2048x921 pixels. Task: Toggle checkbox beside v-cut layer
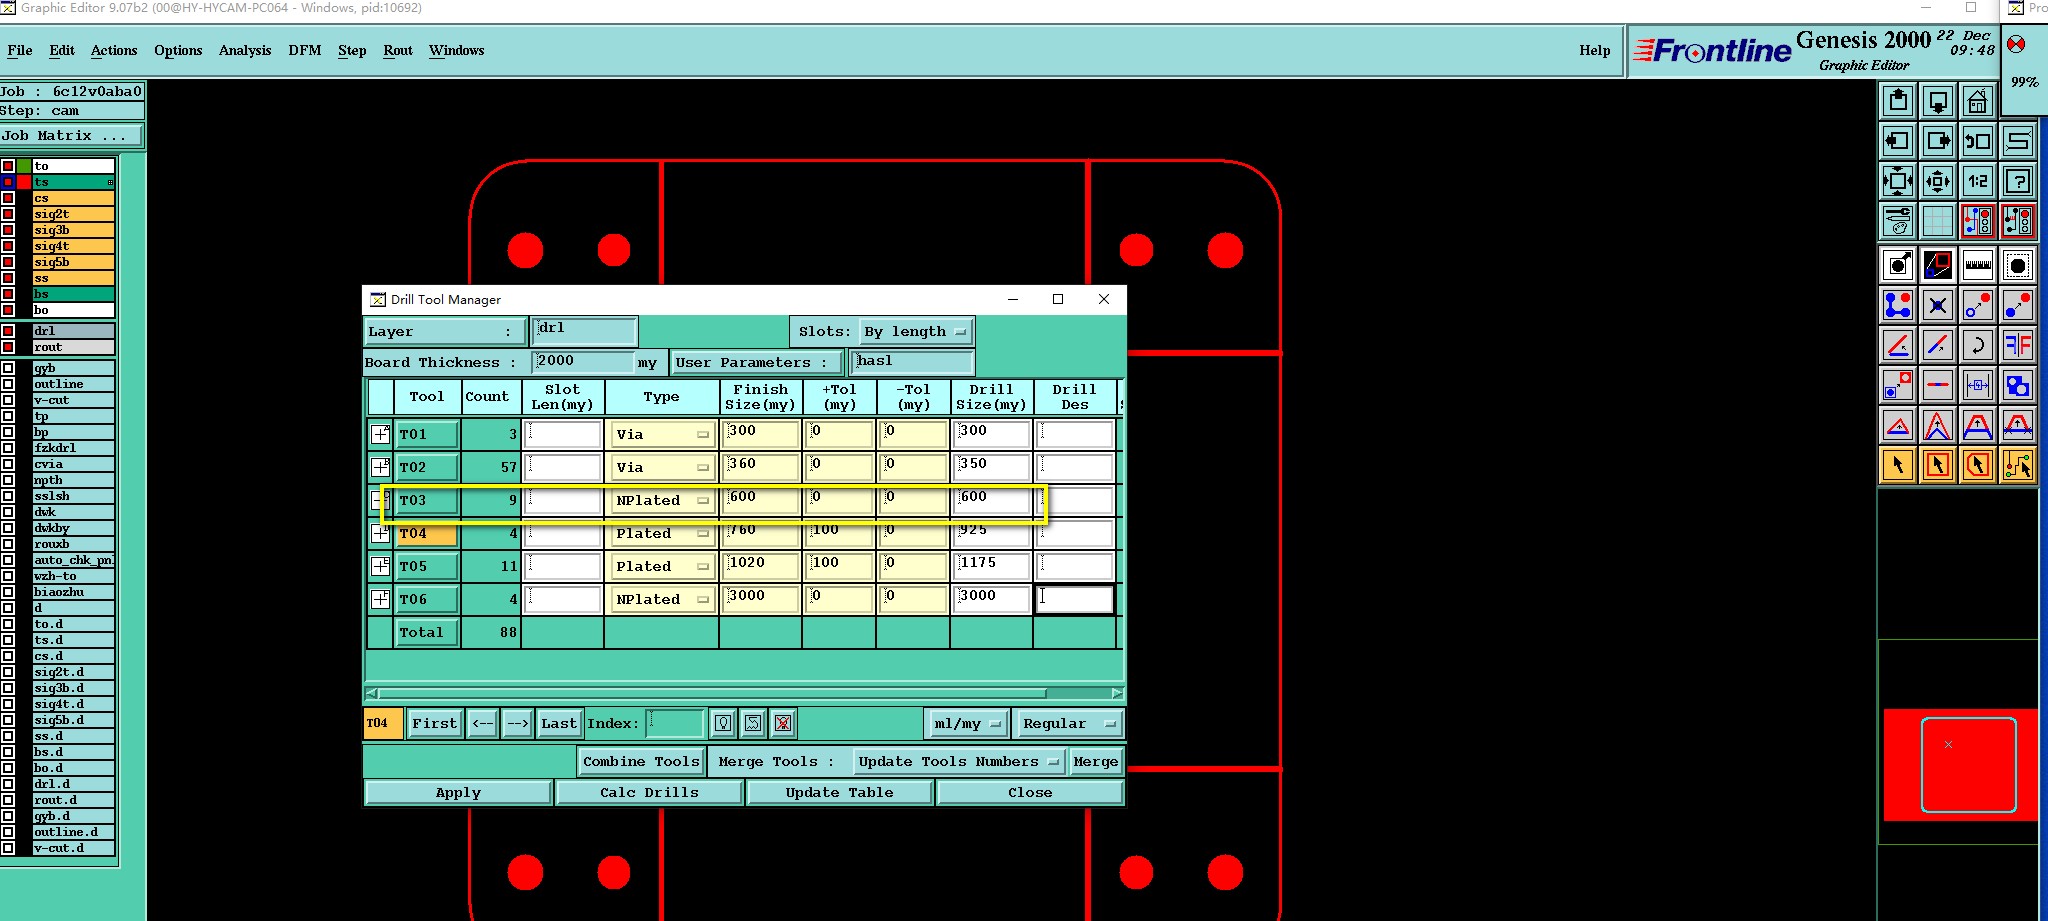tap(8, 400)
